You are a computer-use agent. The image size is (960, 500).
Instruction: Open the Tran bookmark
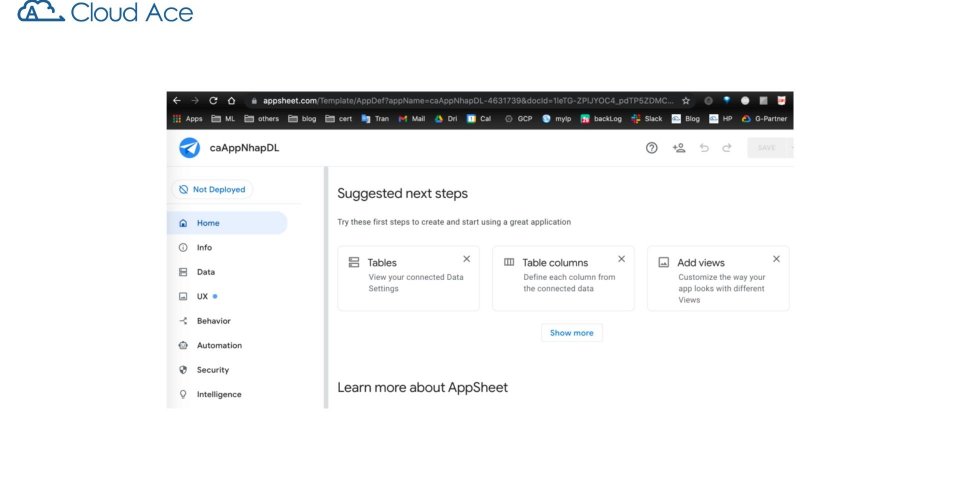coord(375,119)
